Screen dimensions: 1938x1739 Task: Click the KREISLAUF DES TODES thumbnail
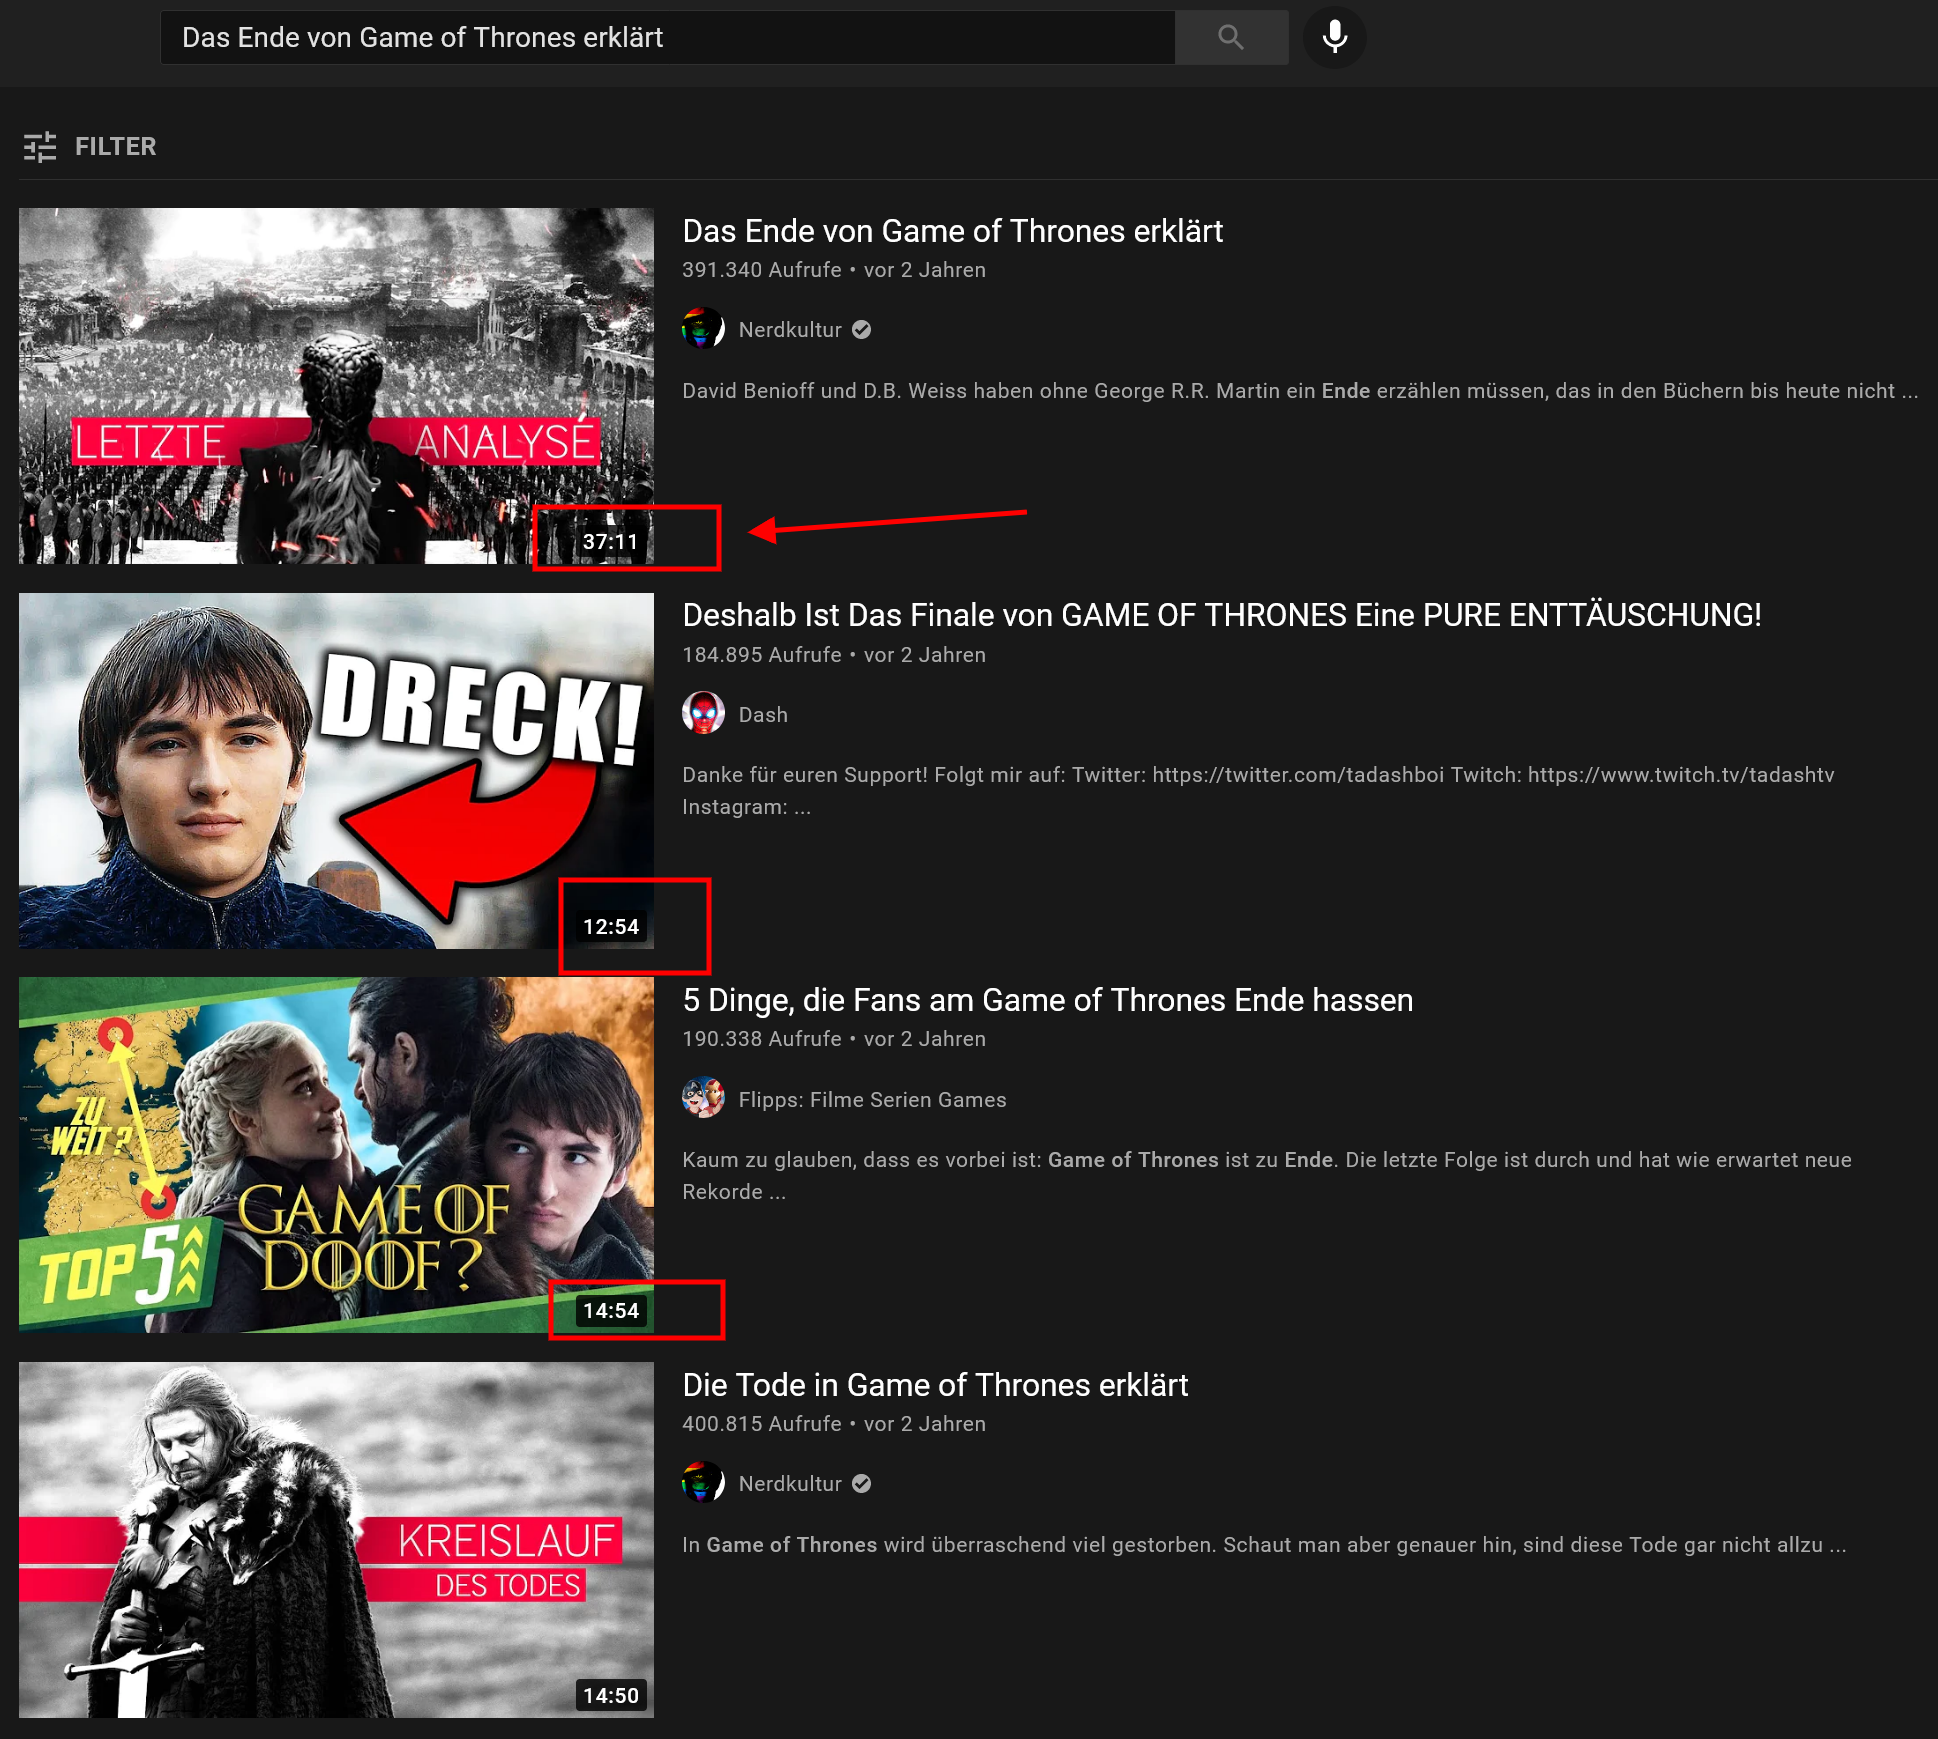(336, 1539)
